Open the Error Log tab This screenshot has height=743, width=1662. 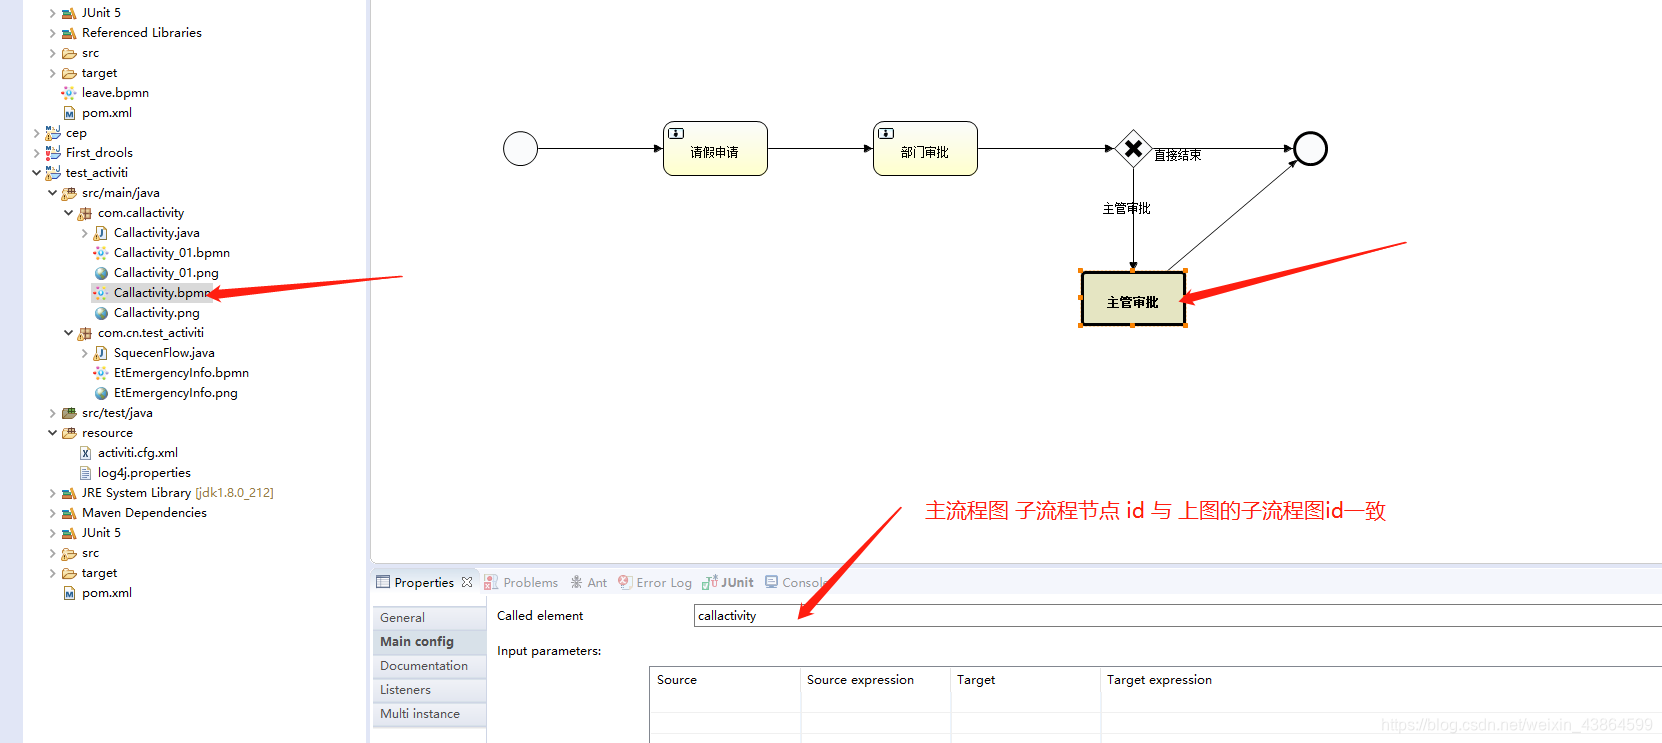[655, 582]
